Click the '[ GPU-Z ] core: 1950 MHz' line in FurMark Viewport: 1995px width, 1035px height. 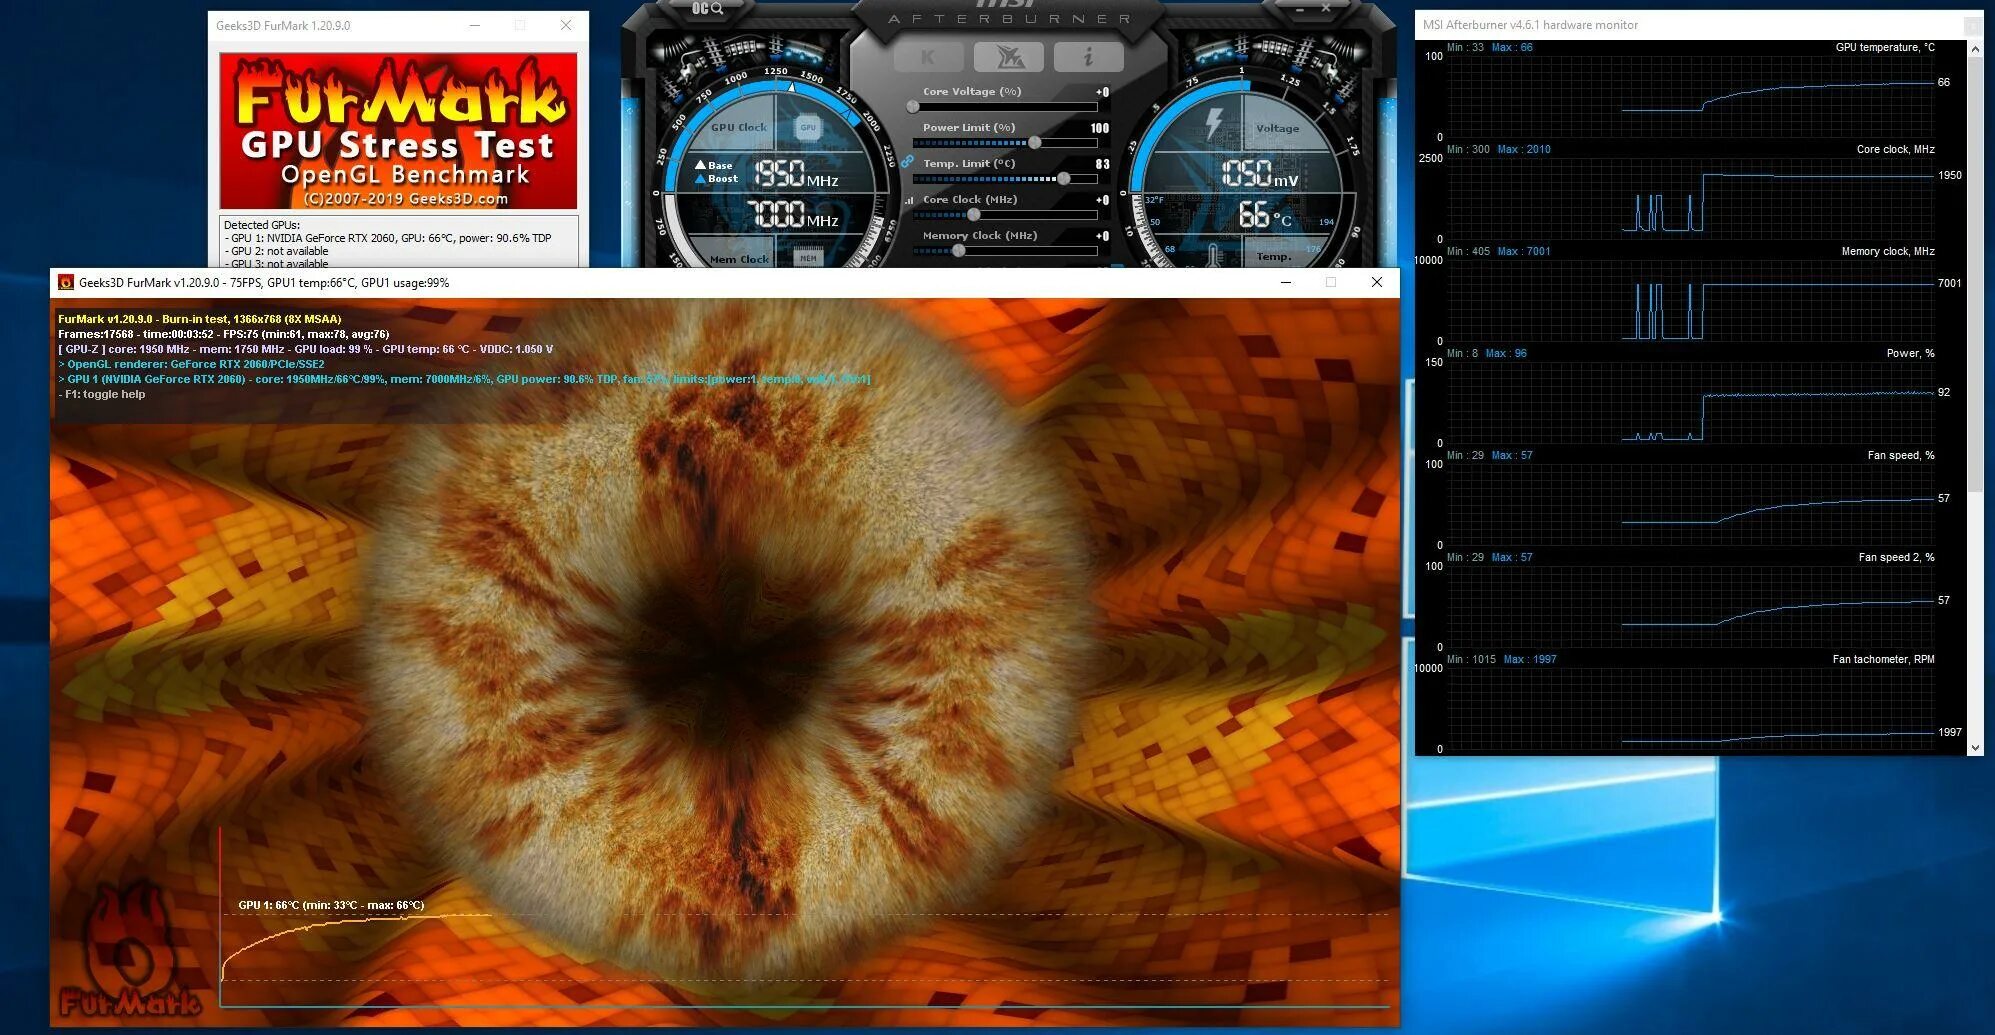305,349
